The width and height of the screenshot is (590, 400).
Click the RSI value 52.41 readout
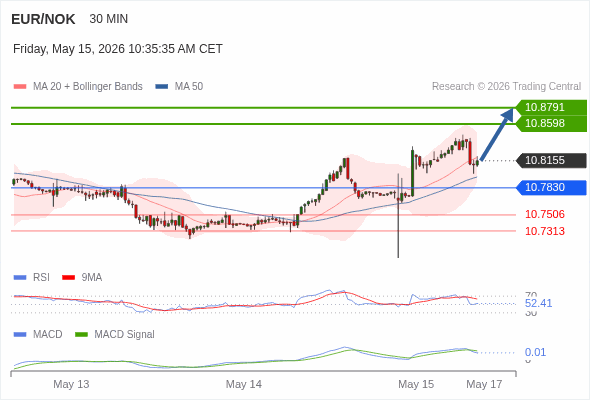(x=538, y=303)
